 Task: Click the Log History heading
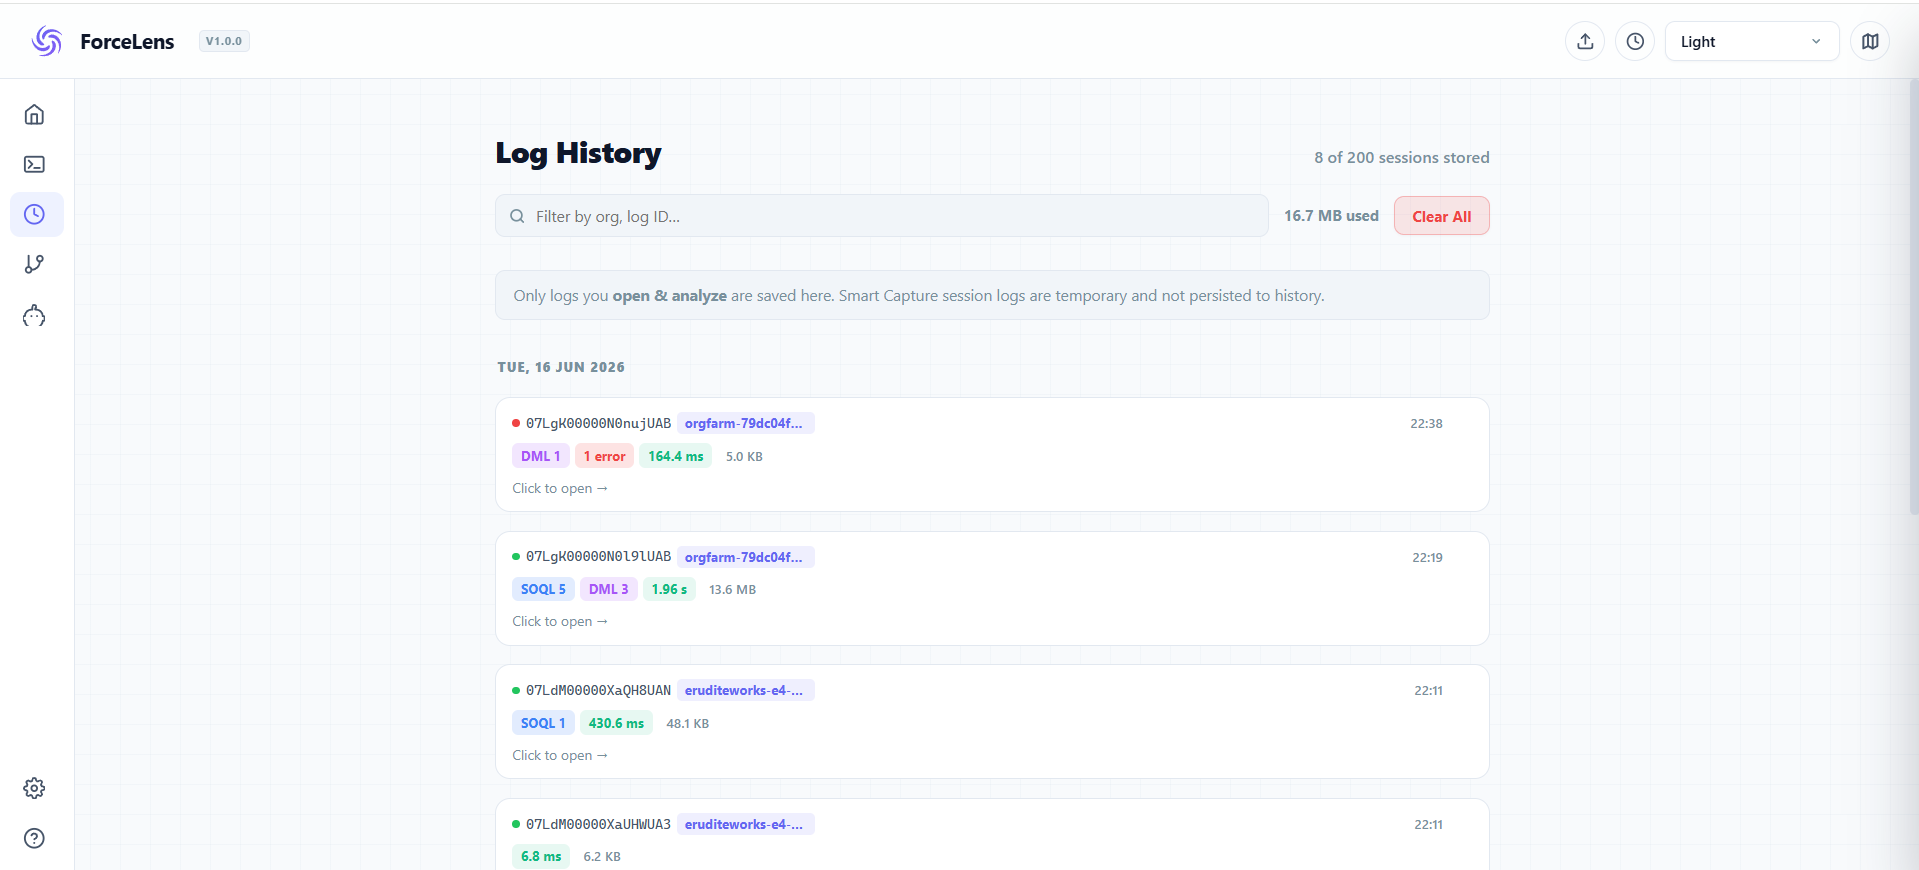578,153
